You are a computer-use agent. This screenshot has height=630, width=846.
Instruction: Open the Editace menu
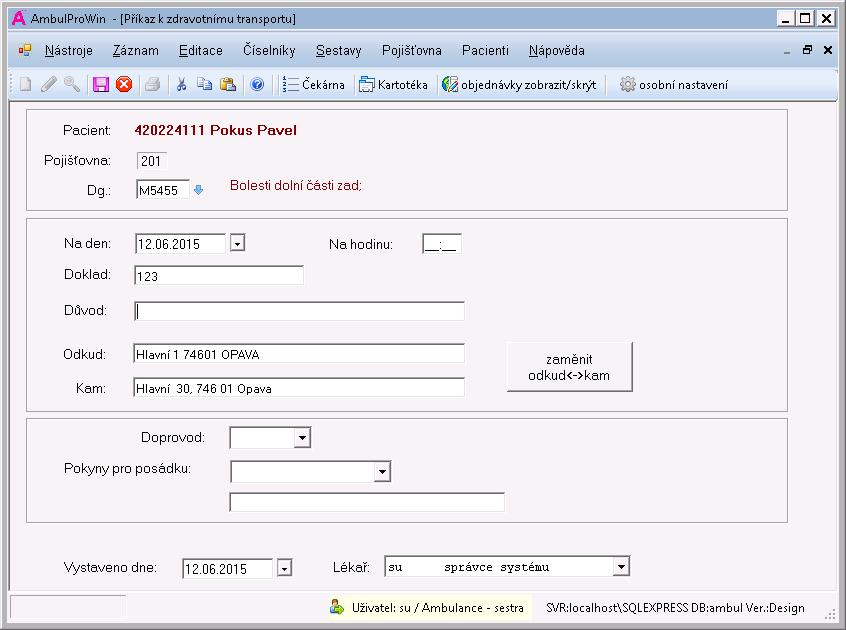coord(201,50)
